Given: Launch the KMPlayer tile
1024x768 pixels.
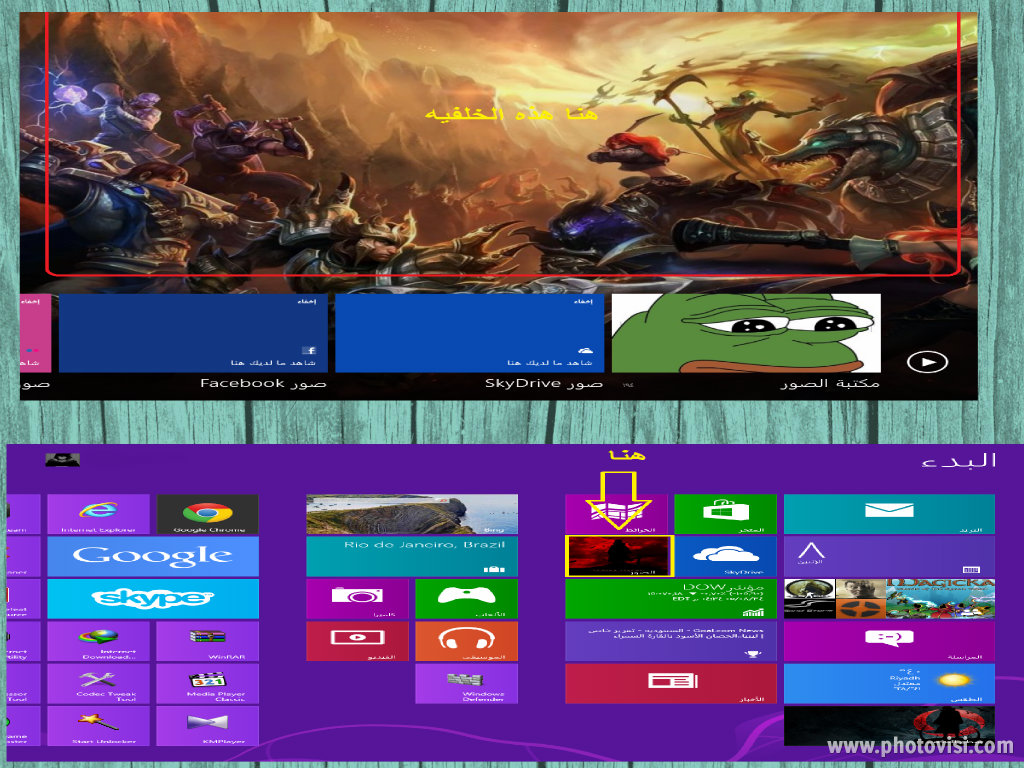Looking at the screenshot, I should [x=208, y=726].
